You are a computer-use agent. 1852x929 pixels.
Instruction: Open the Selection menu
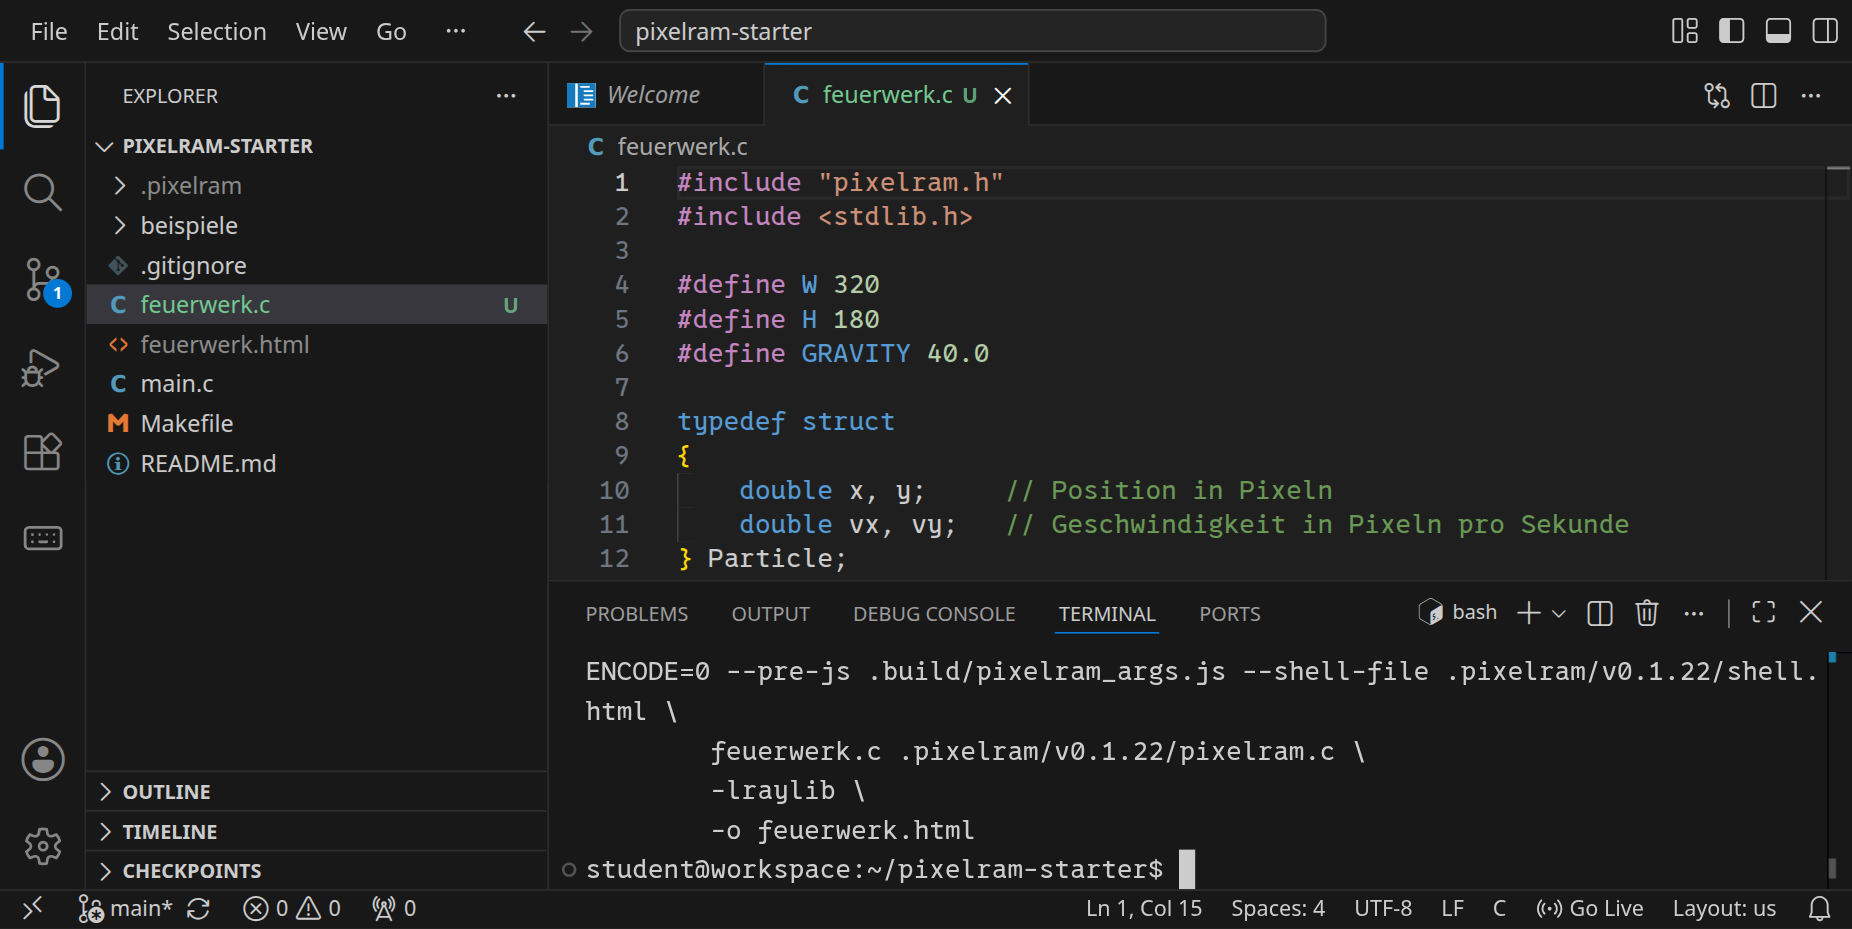(217, 32)
